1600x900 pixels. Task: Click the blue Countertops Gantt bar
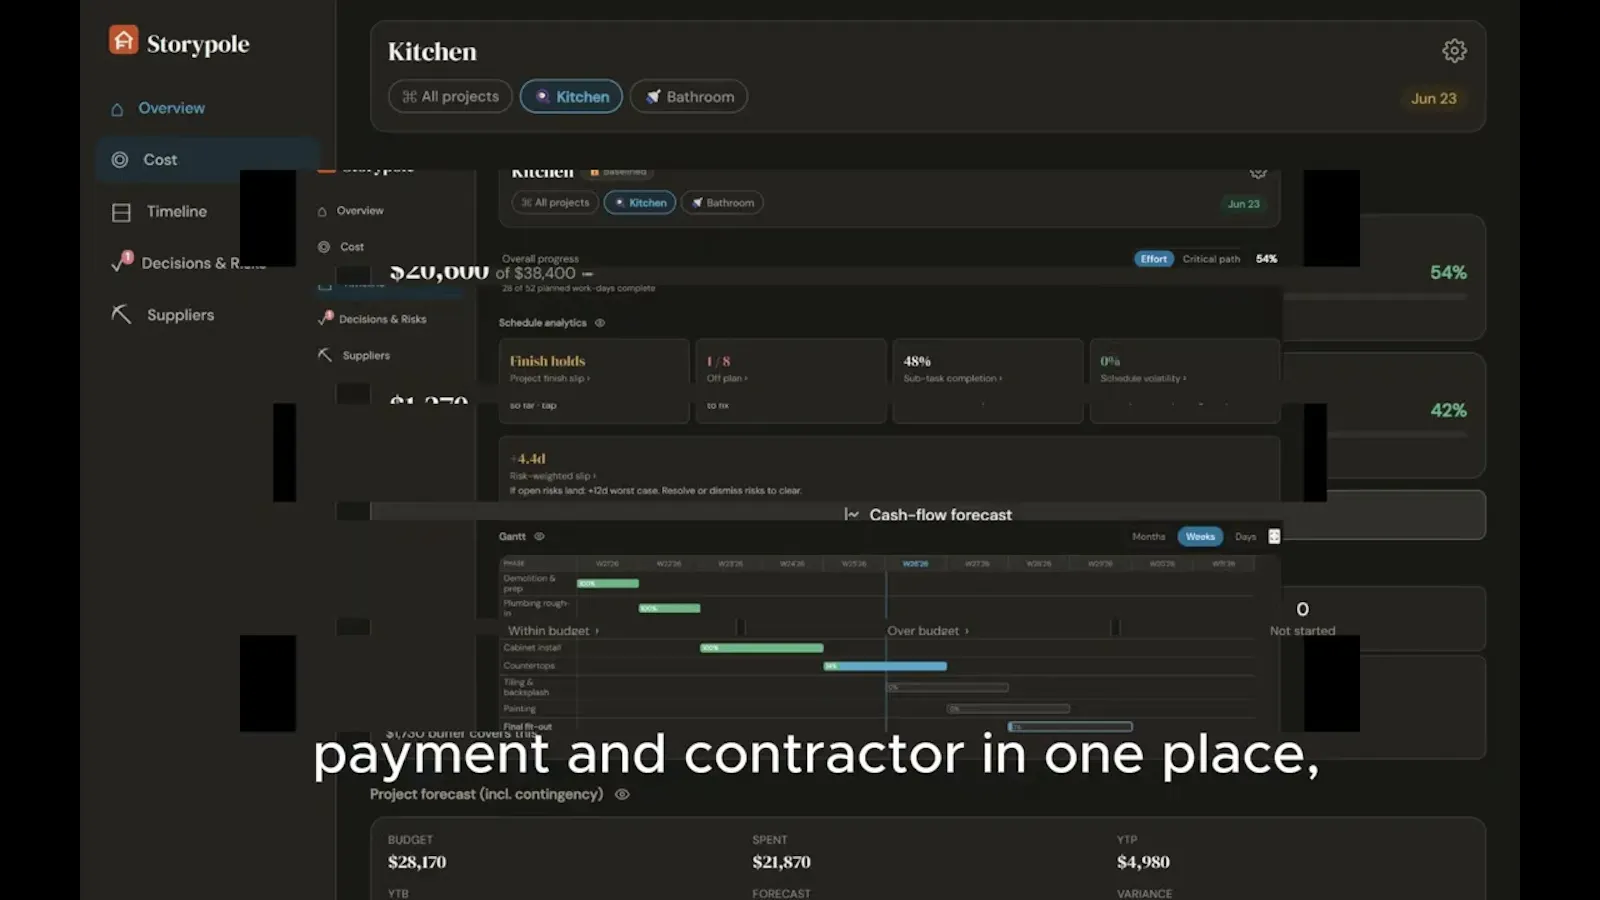click(885, 666)
